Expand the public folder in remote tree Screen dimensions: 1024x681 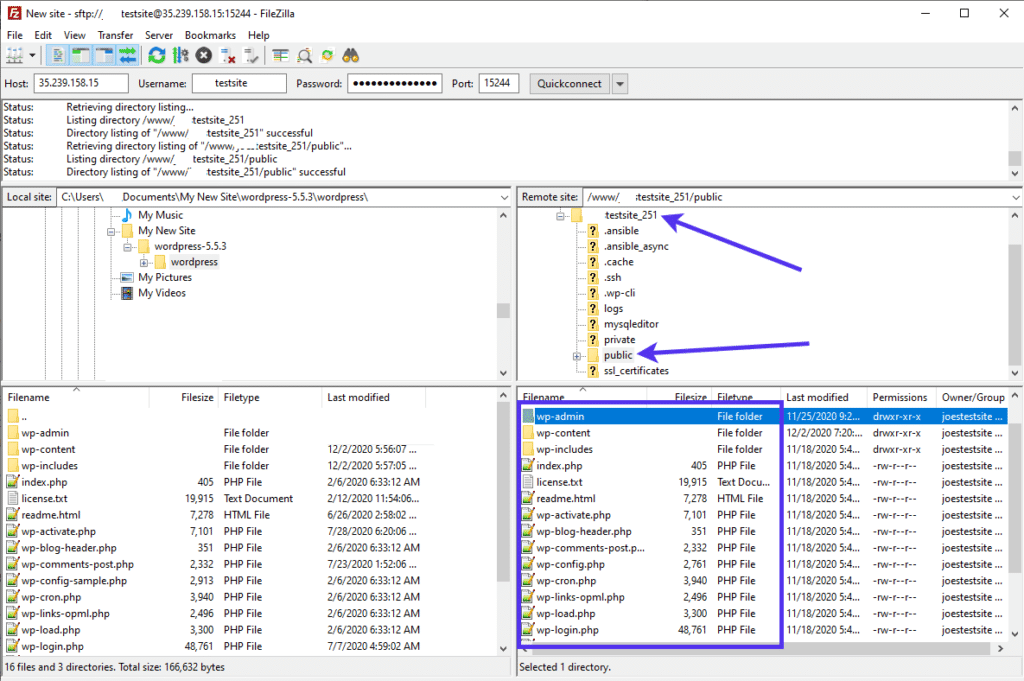click(575, 355)
